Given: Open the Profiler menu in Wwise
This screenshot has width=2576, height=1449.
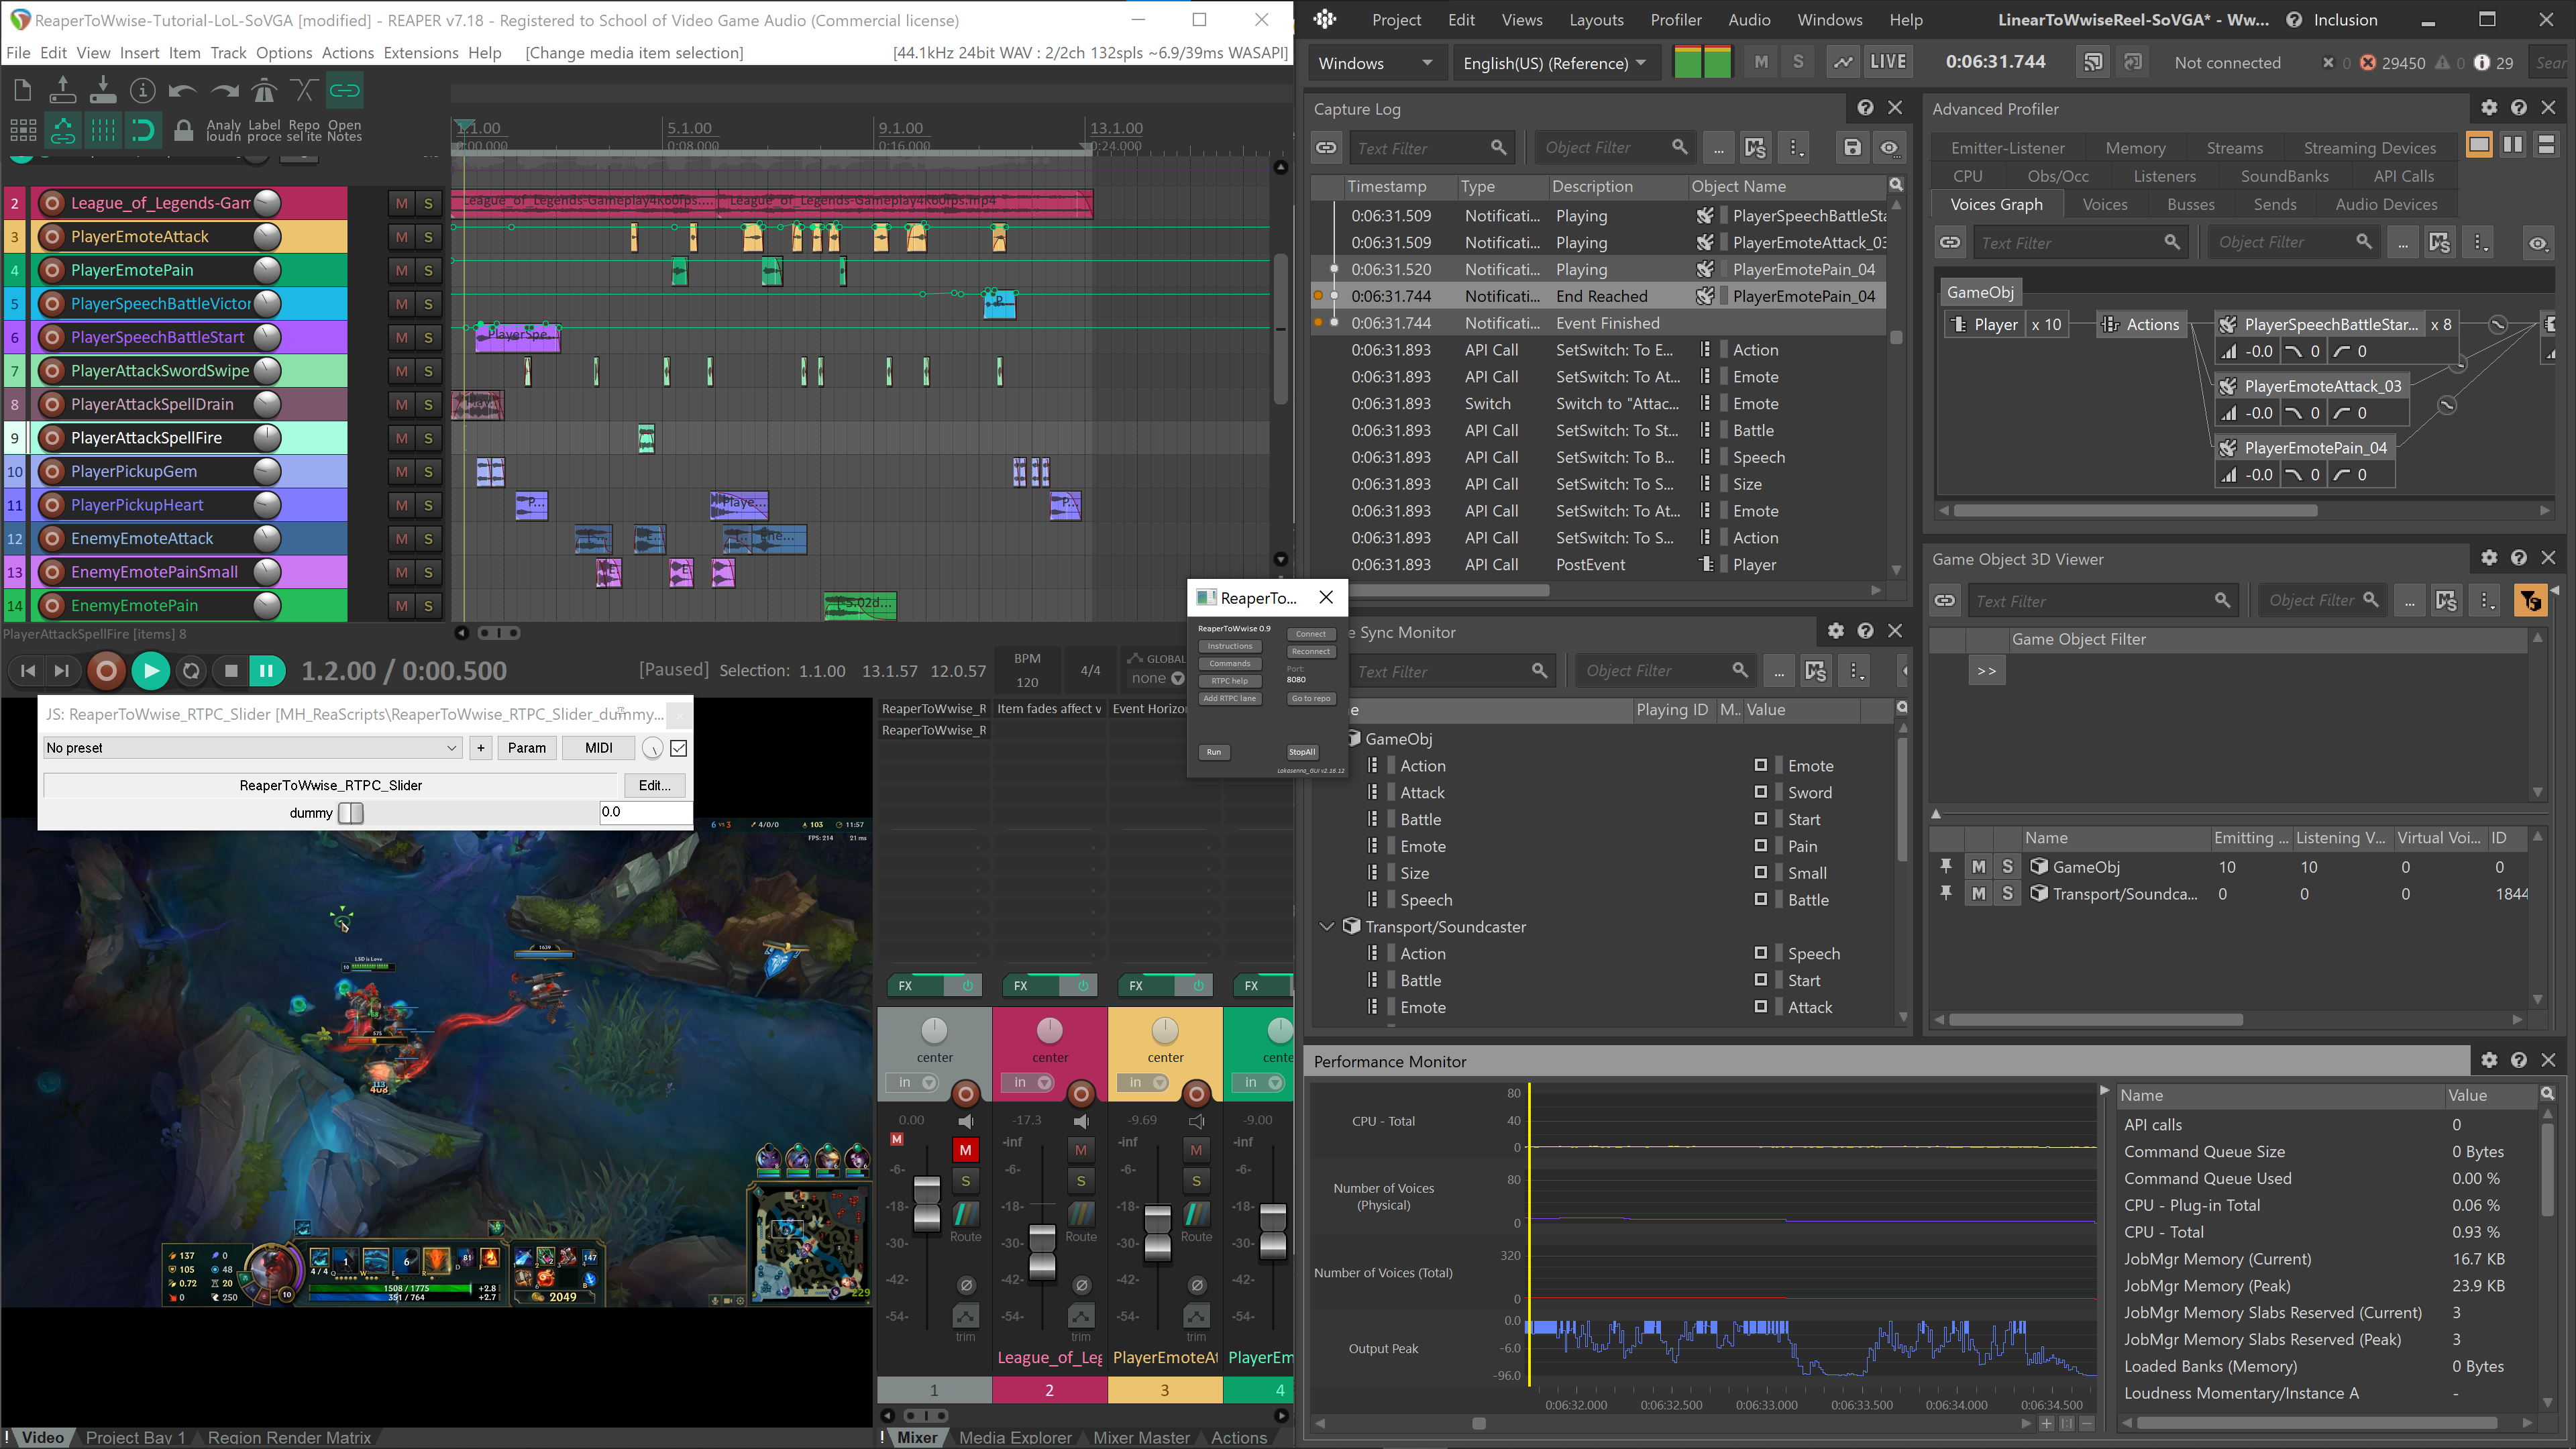Looking at the screenshot, I should coord(1676,20).
